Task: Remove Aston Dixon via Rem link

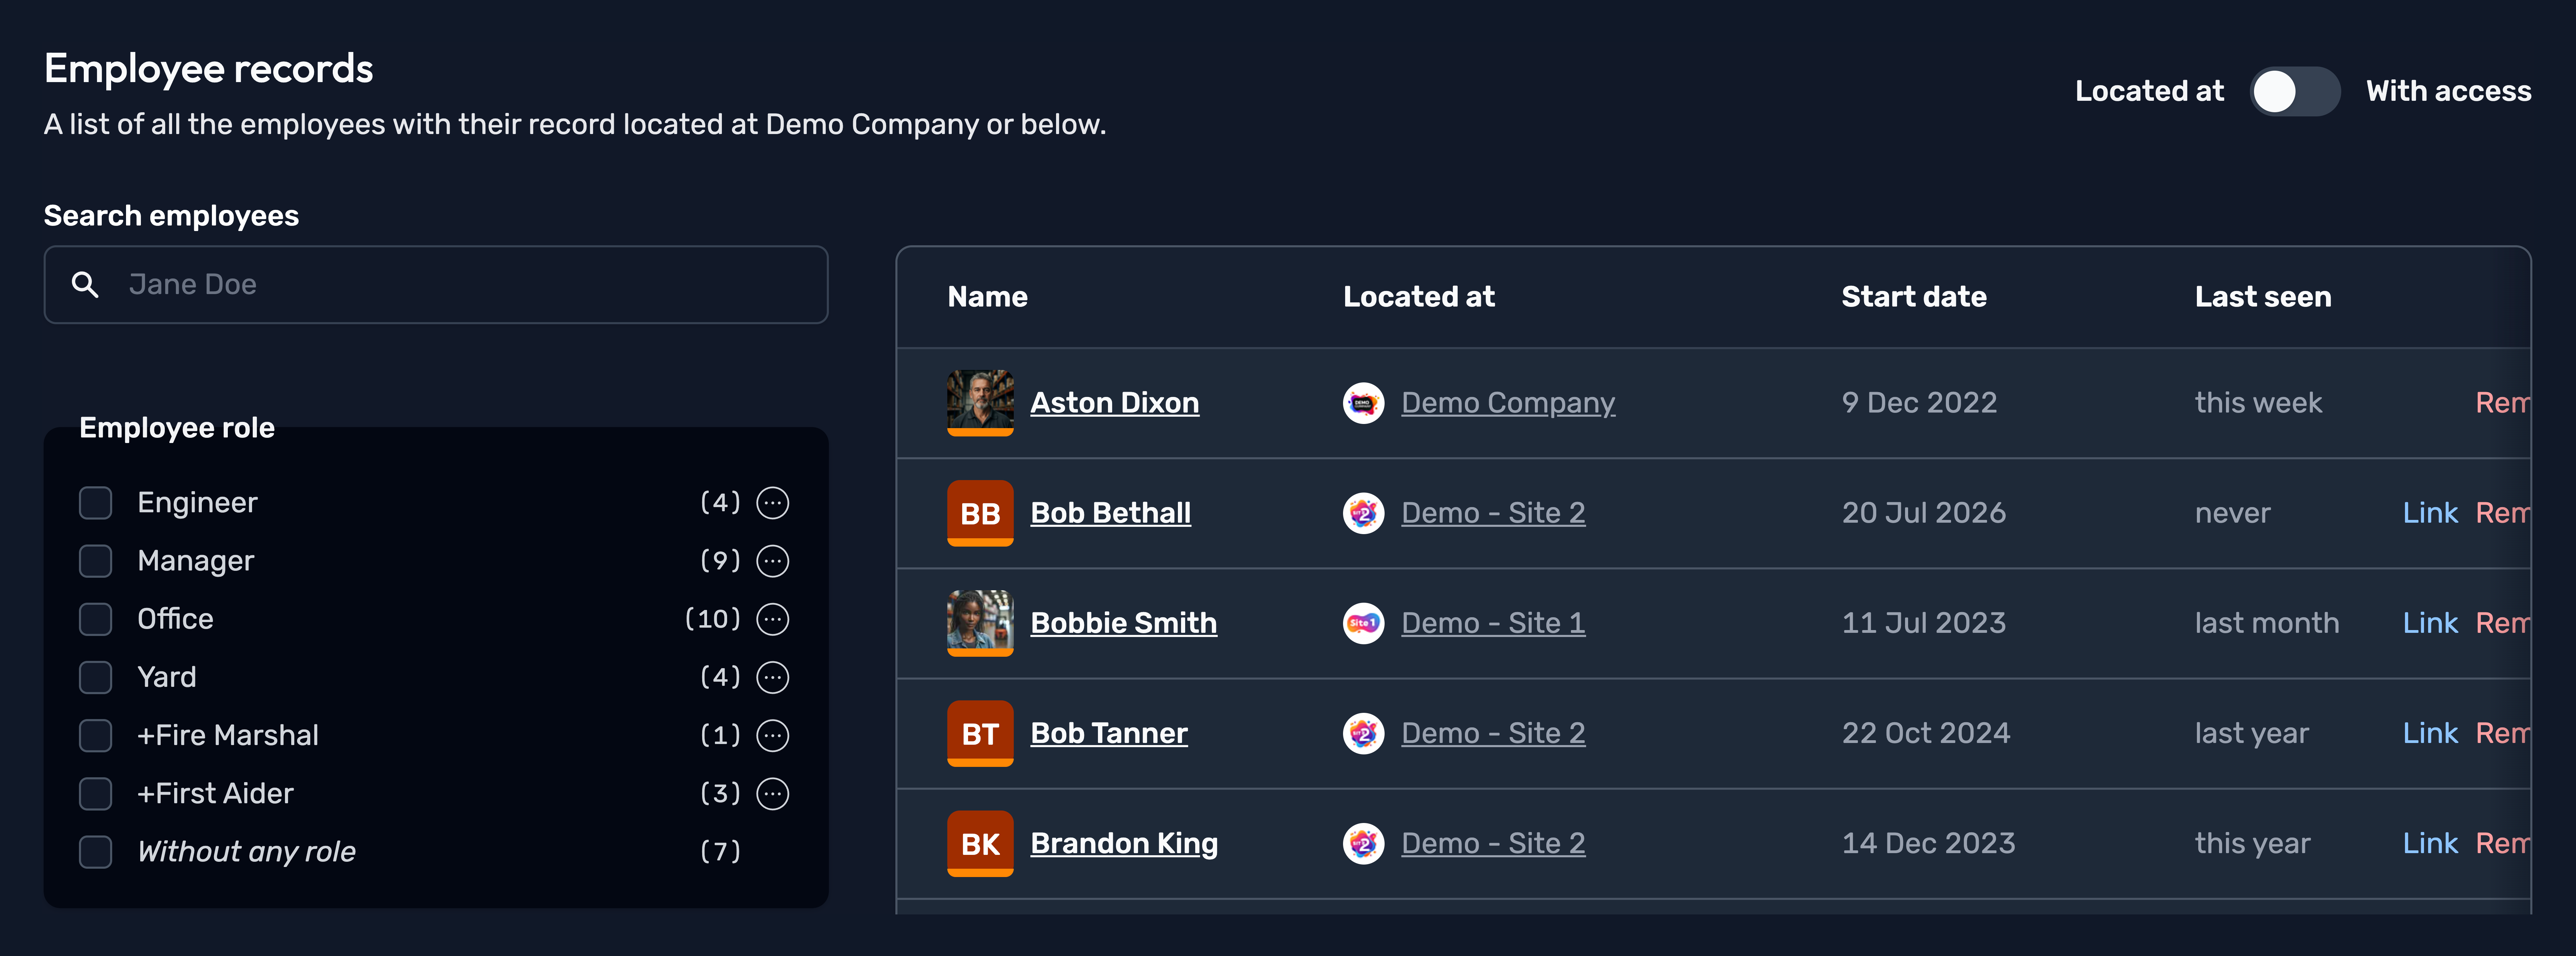Action: [2502, 403]
